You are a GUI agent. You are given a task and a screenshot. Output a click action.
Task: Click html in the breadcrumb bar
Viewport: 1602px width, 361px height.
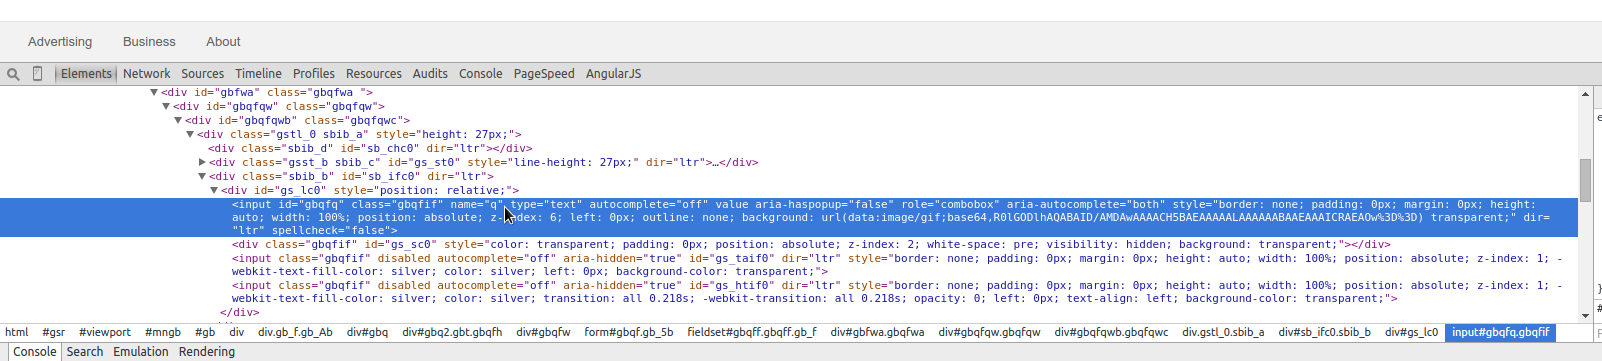17,332
